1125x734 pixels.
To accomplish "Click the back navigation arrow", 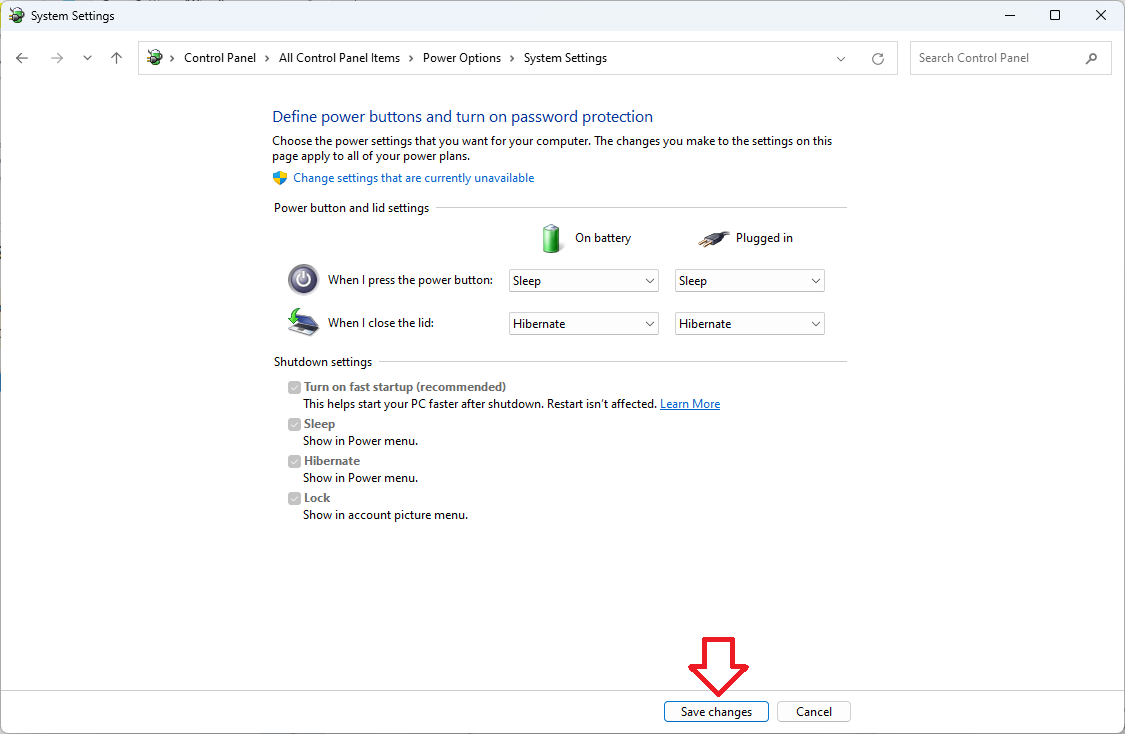I will 22,58.
